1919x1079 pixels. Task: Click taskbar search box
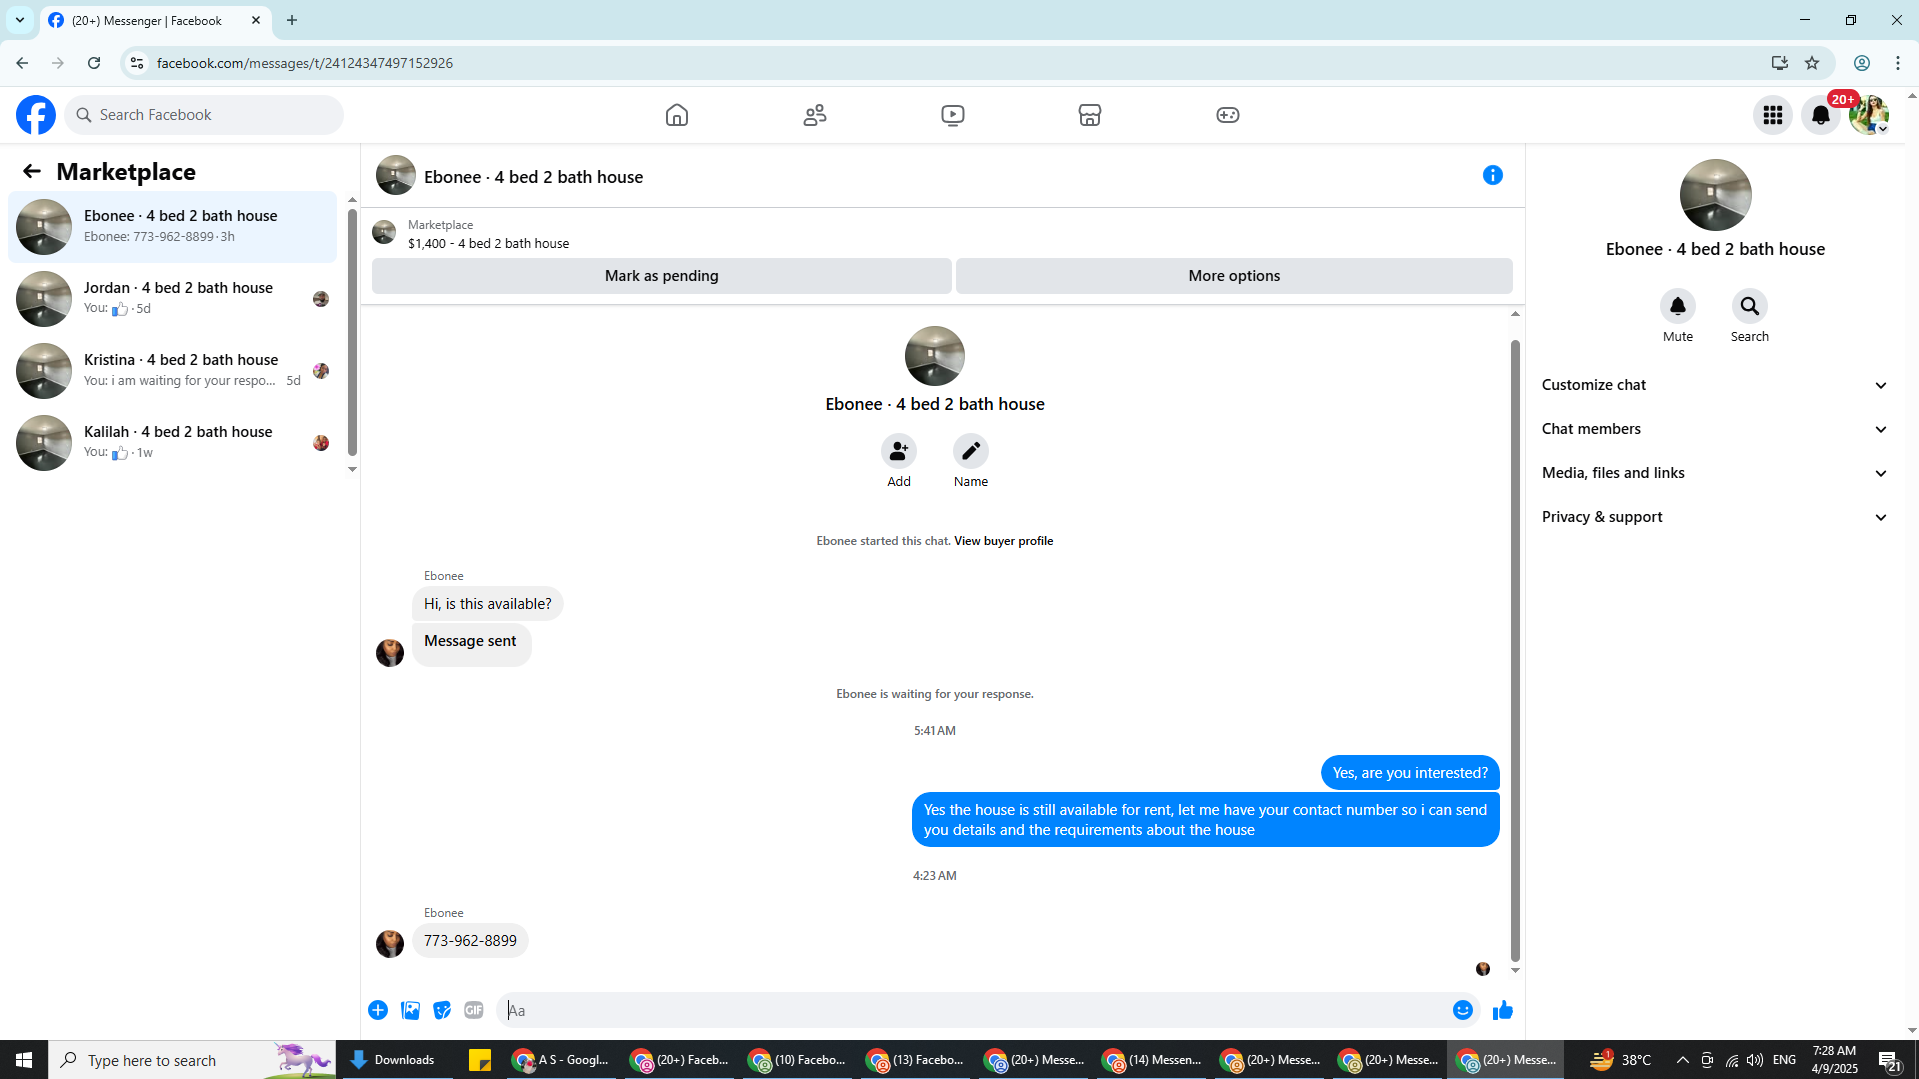pos(192,1060)
